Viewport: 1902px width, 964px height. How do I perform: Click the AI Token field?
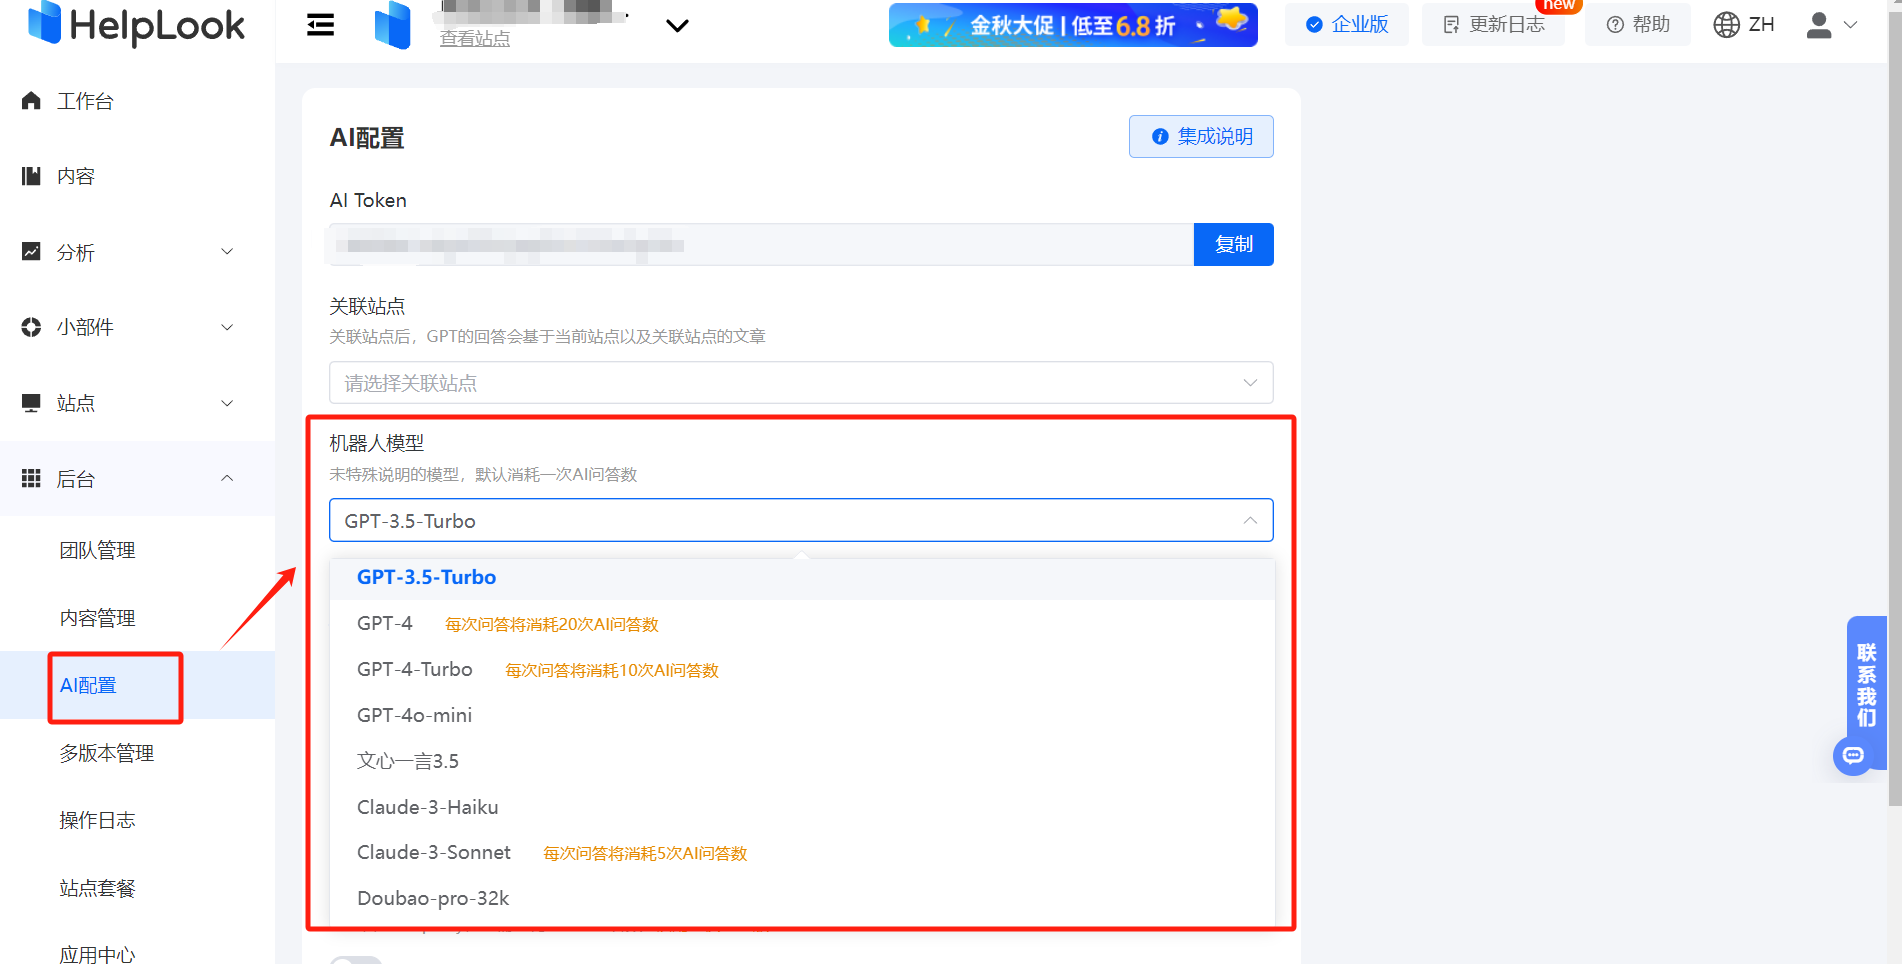762,245
